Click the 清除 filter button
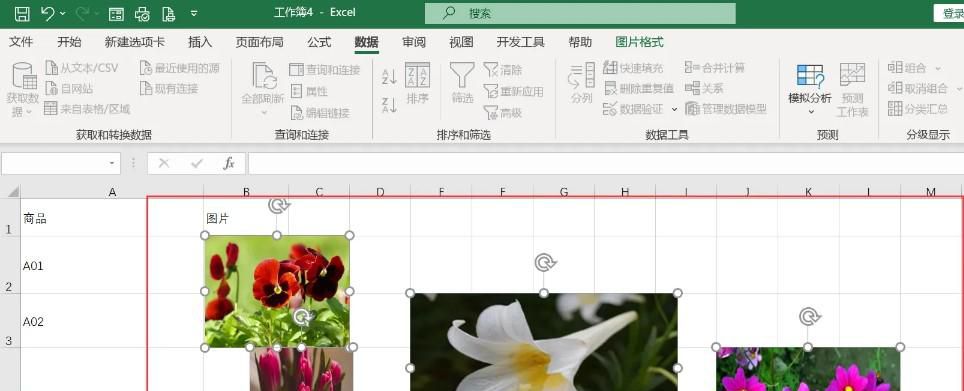Viewport: 964px width, 391px height. [x=503, y=69]
